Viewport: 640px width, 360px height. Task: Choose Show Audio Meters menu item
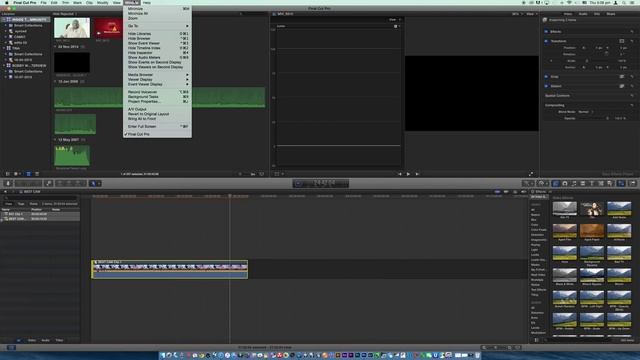pyautogui.click(x=157, y=58)
